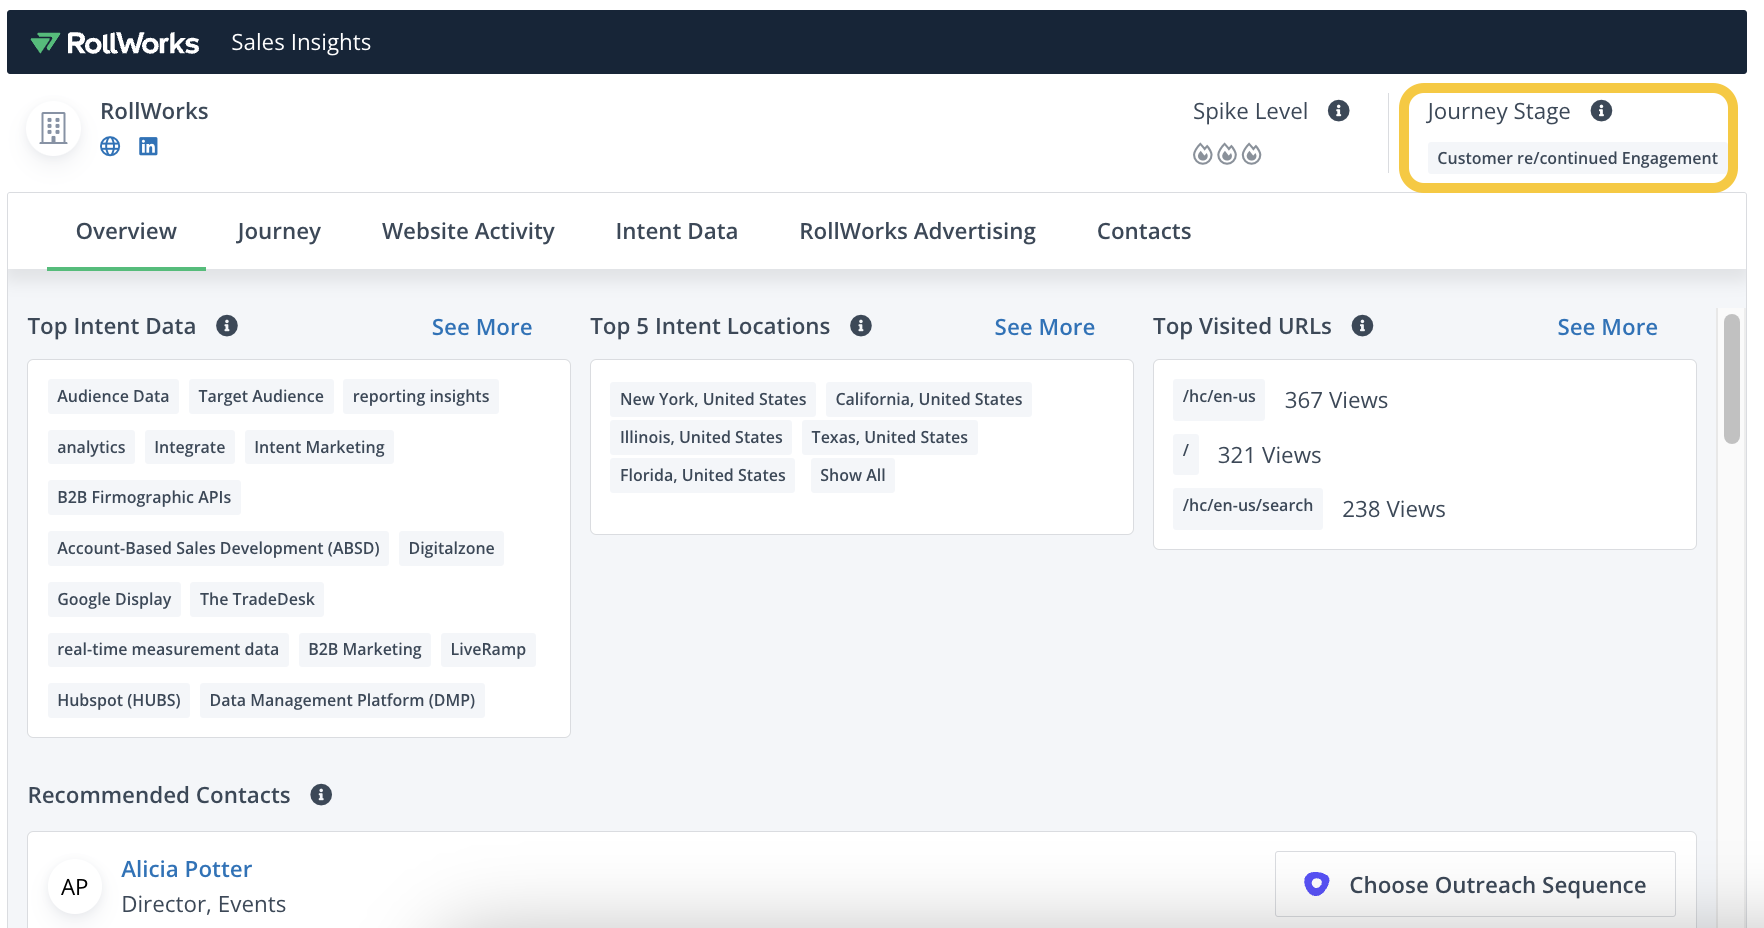Open Choose Outreach Sequence dropdown

[1474, 885]
